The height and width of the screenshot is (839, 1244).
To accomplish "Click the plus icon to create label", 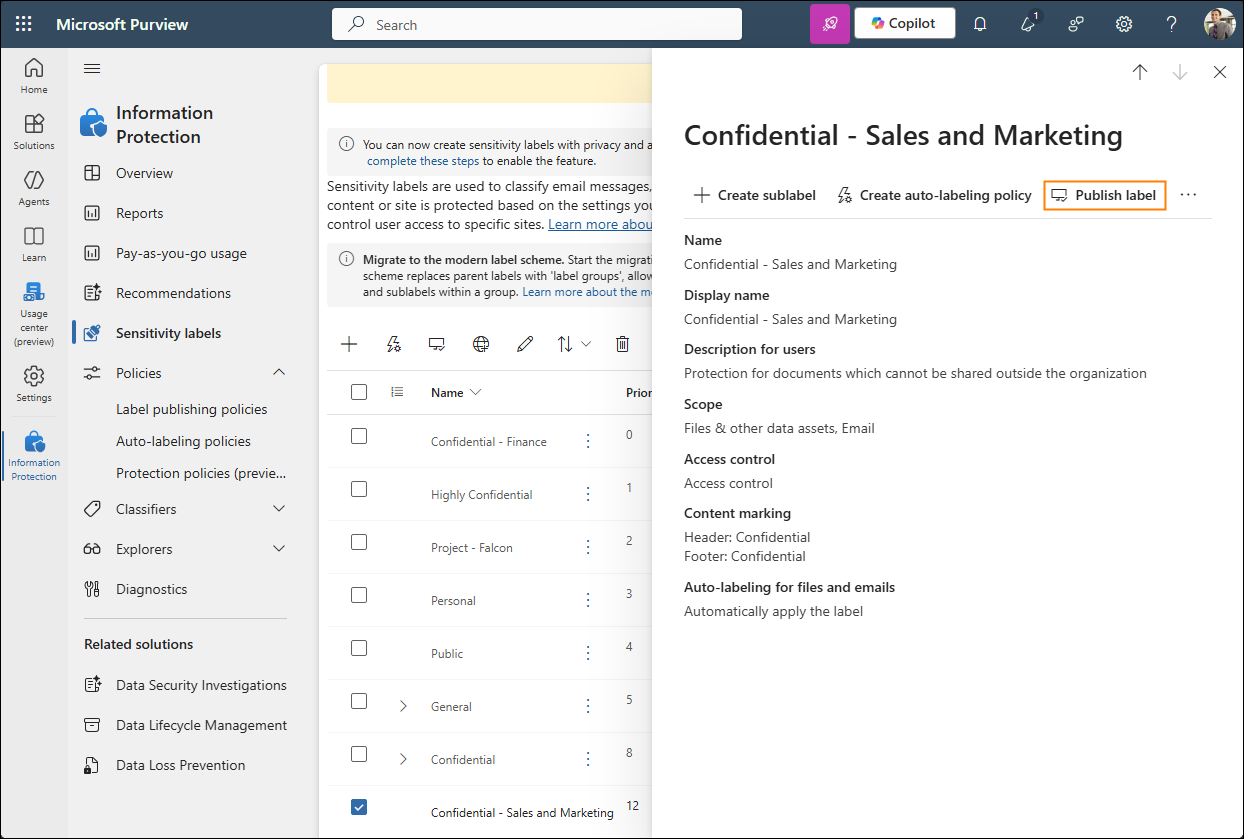I will coord(349,344).
